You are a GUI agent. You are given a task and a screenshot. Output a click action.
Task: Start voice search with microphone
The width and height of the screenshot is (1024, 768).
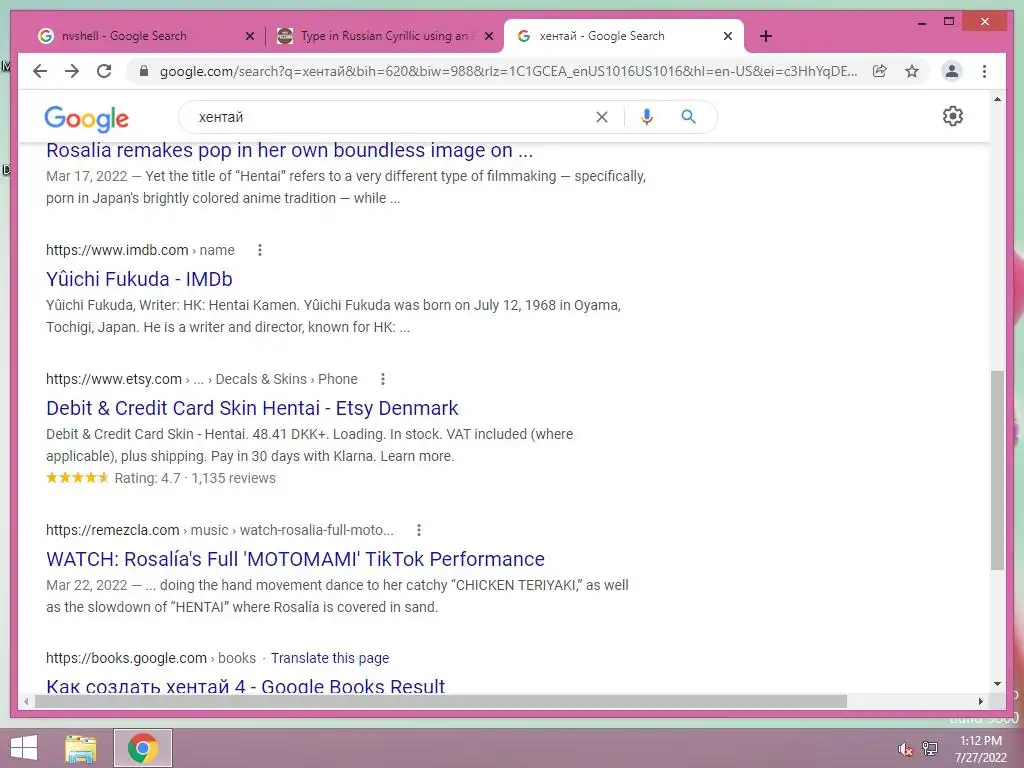pyautogui.click(x=647, y=117)
